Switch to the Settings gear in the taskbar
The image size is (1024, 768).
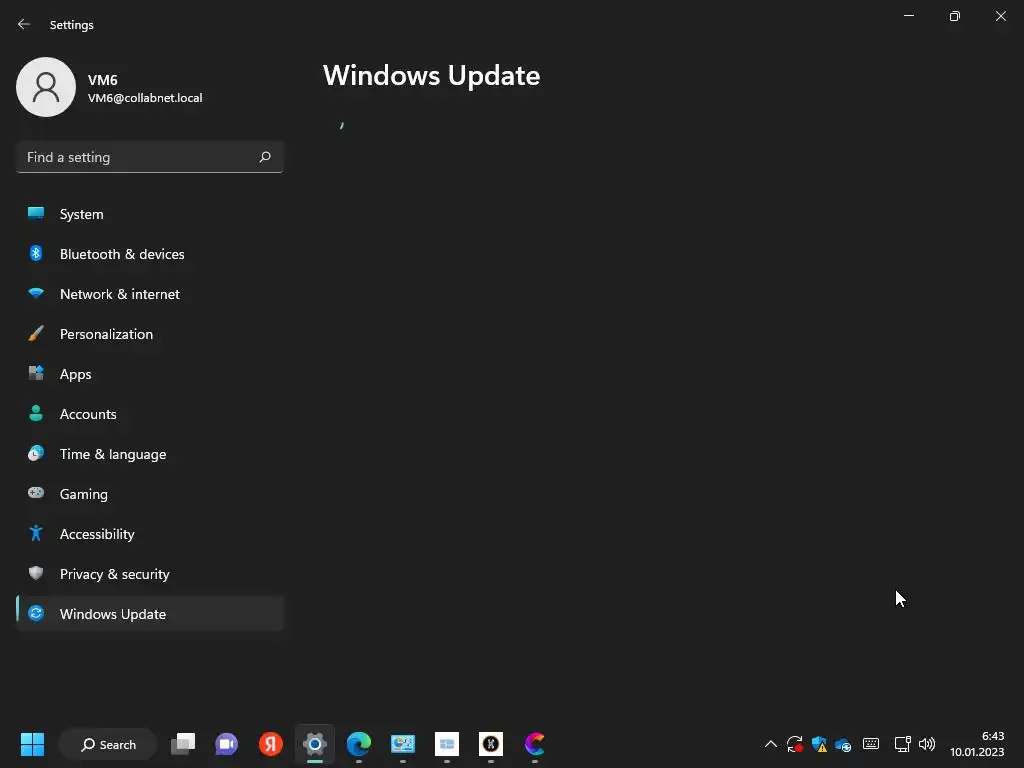[315, 744]
